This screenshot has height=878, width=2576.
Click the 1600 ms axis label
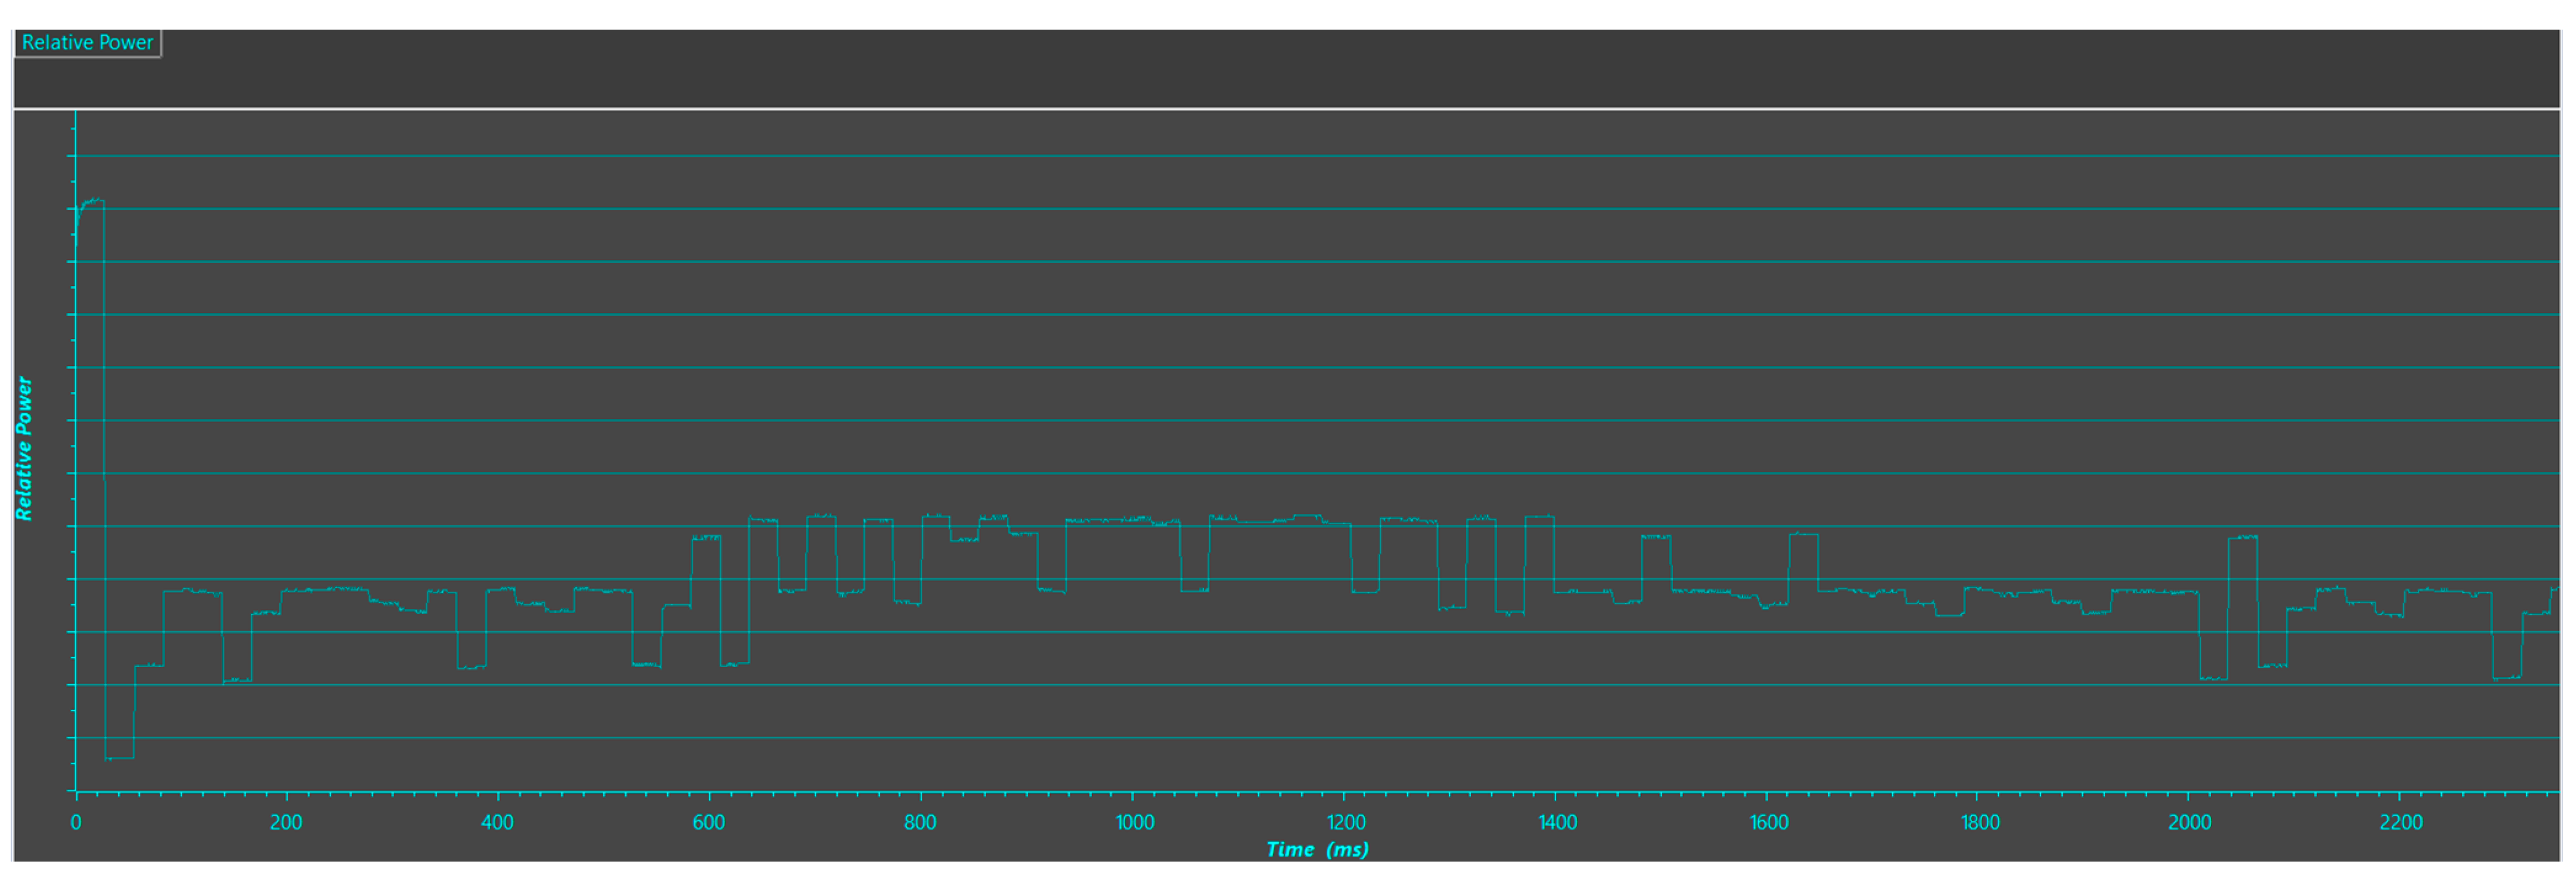point(1768,823)
